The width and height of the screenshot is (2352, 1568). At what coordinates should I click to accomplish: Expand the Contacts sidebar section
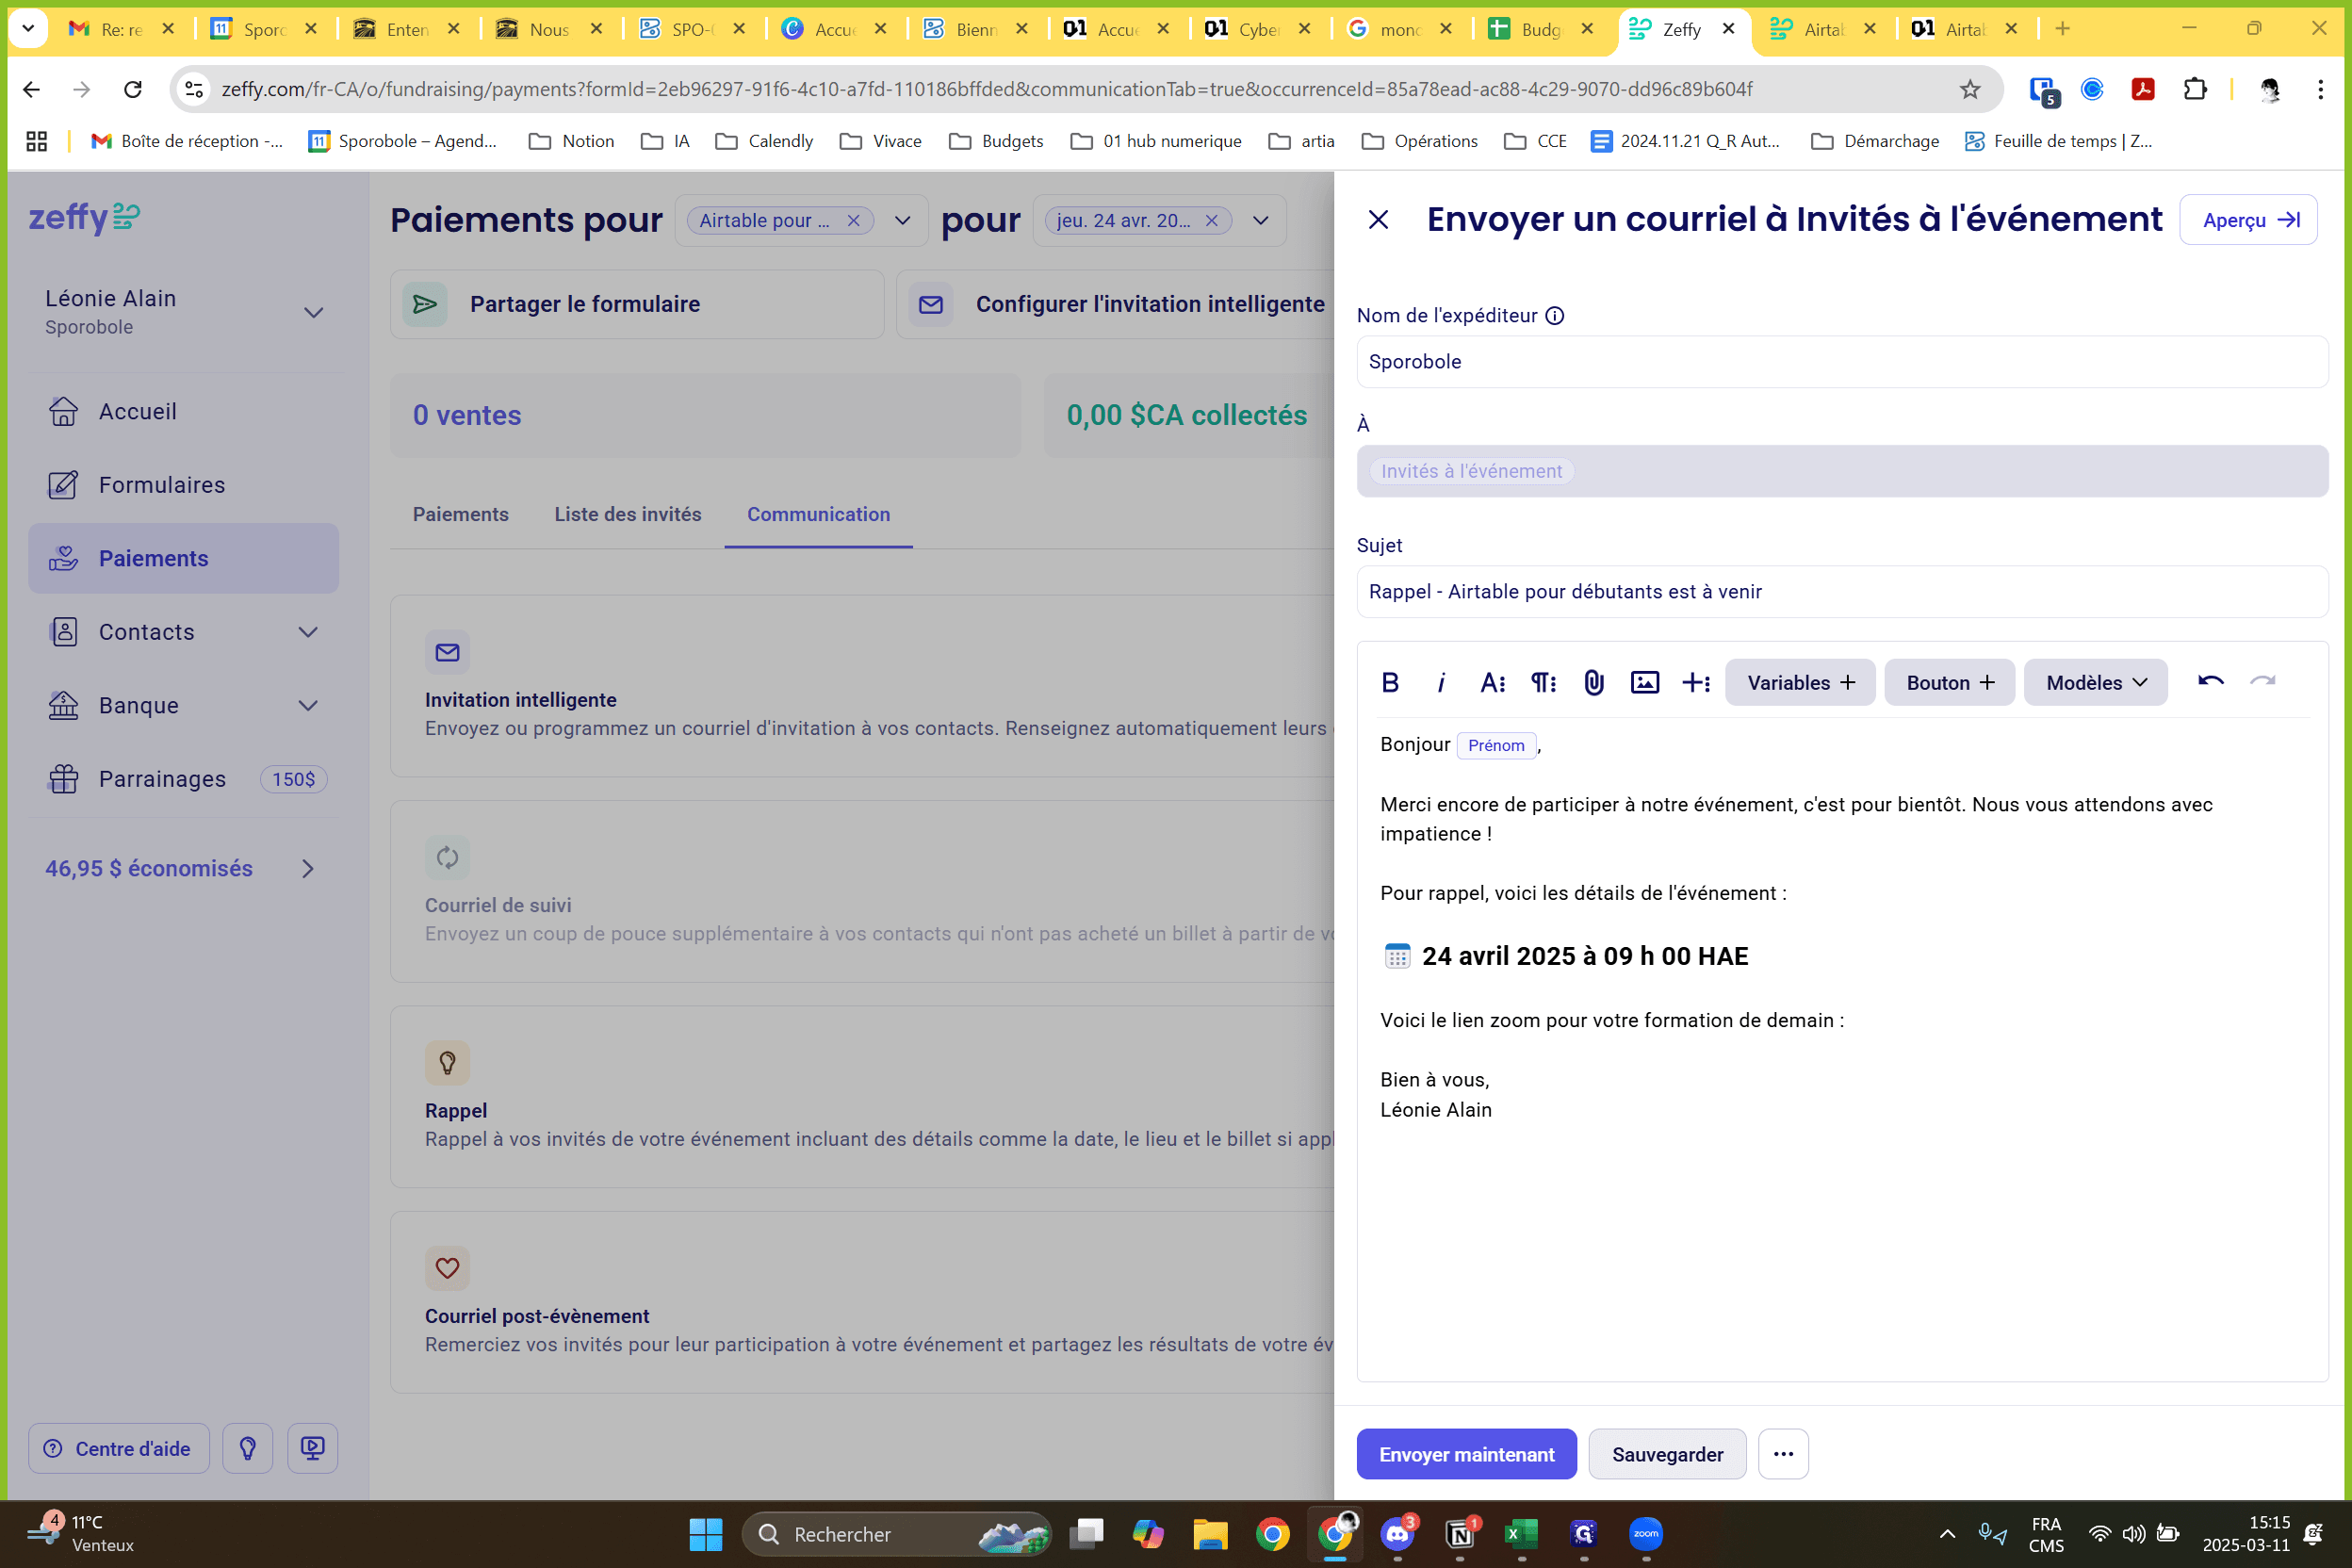(x=308, y=632)
